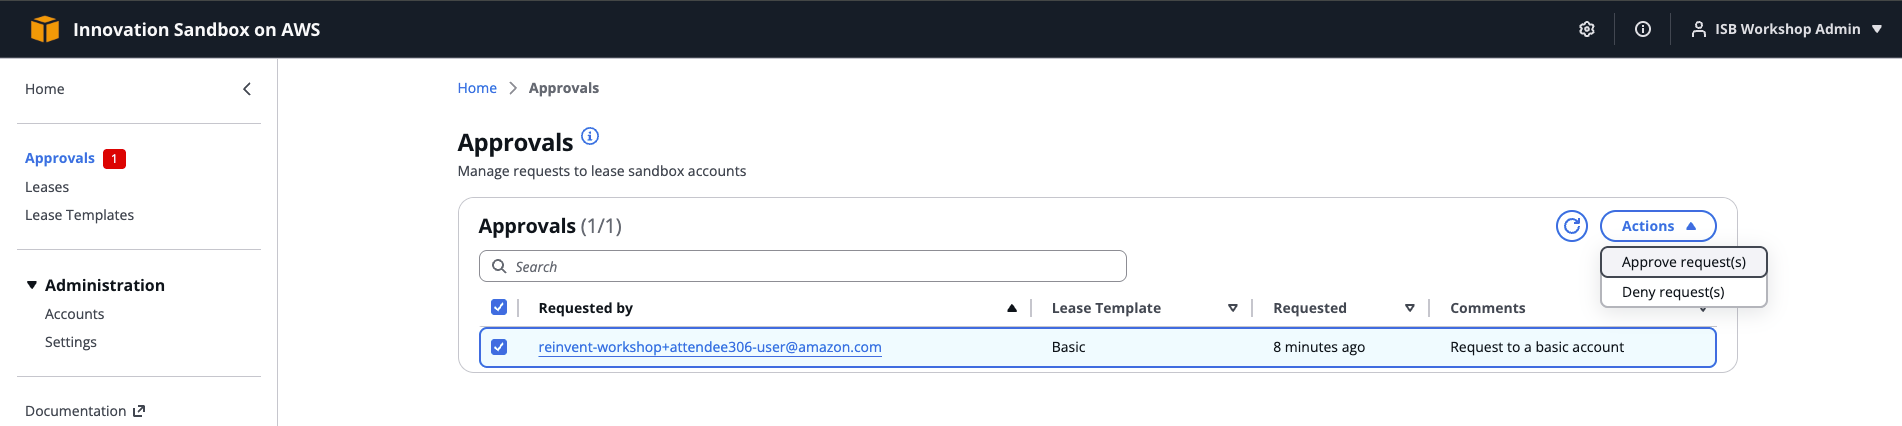Toggle the select-all header checkbox
Viewport: 1902px width, 426px height.
pyautogui.click(x=499, y=307)
